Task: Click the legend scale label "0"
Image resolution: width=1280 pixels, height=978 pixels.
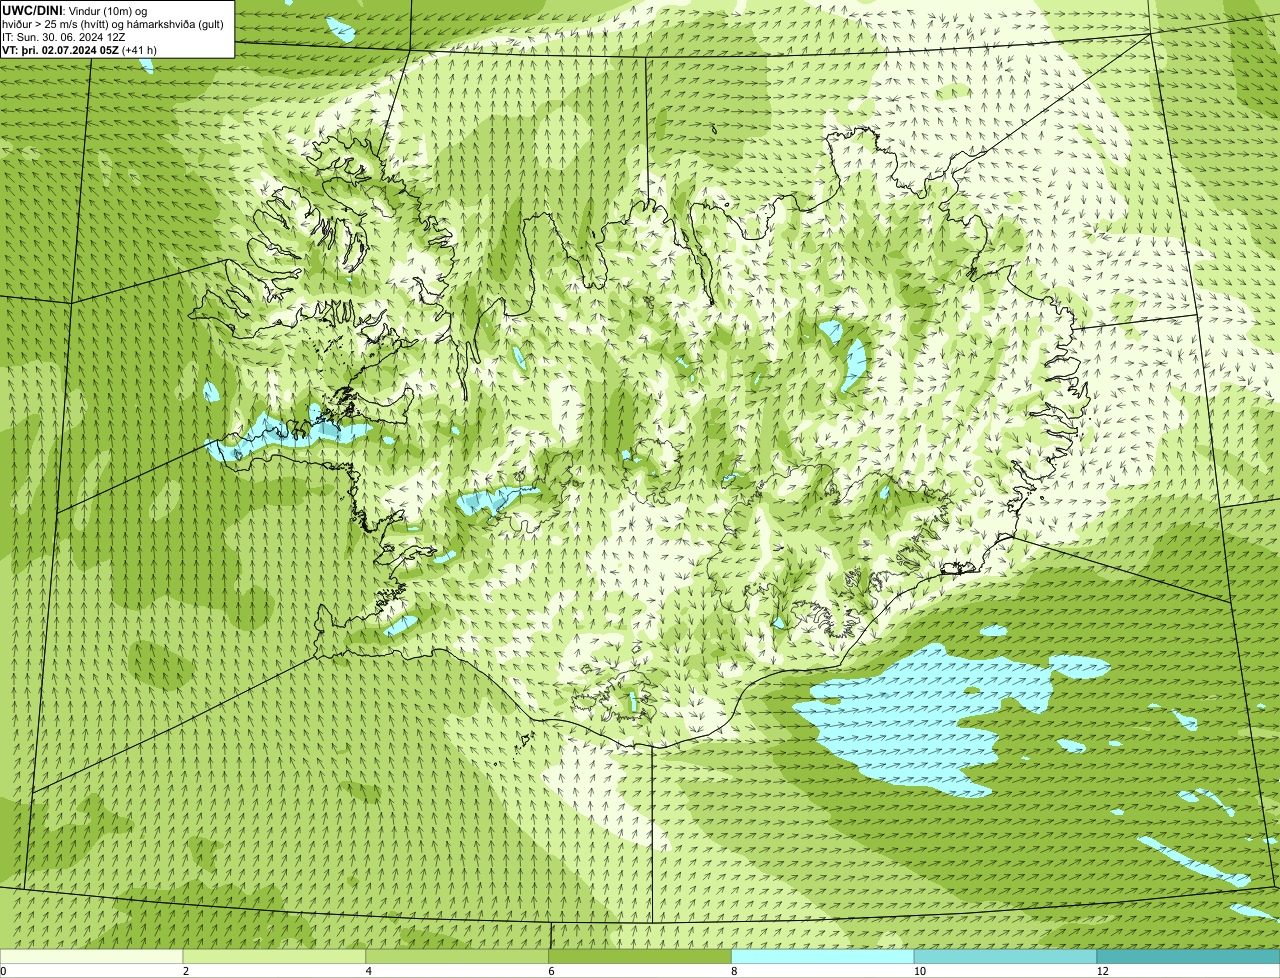Action: click(x=3, y=971)
